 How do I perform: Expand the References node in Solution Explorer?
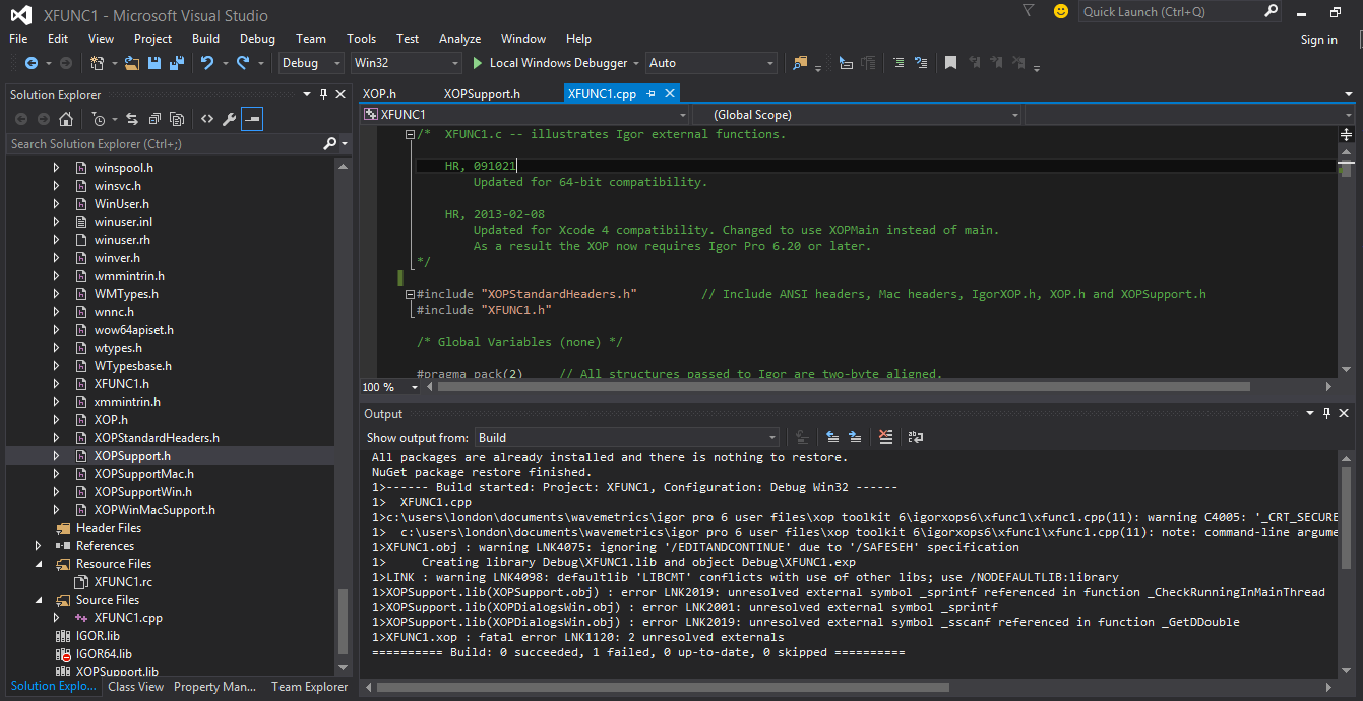[38, 546]
